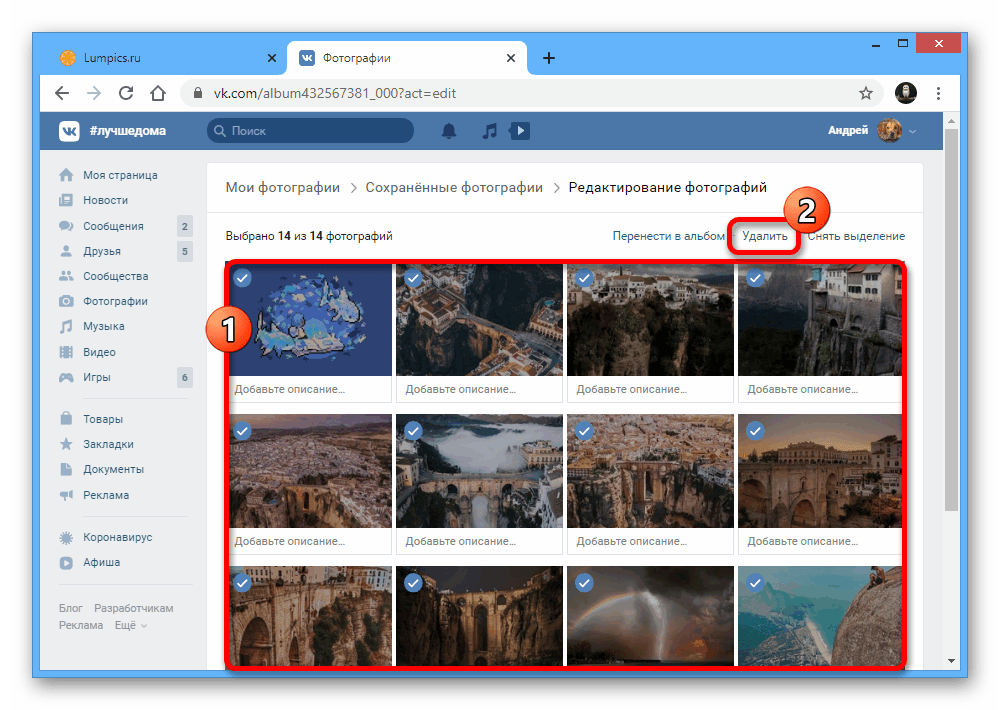1000x710 pixels.
Task: Click the video play icon in header
Action: coord(520,131)
